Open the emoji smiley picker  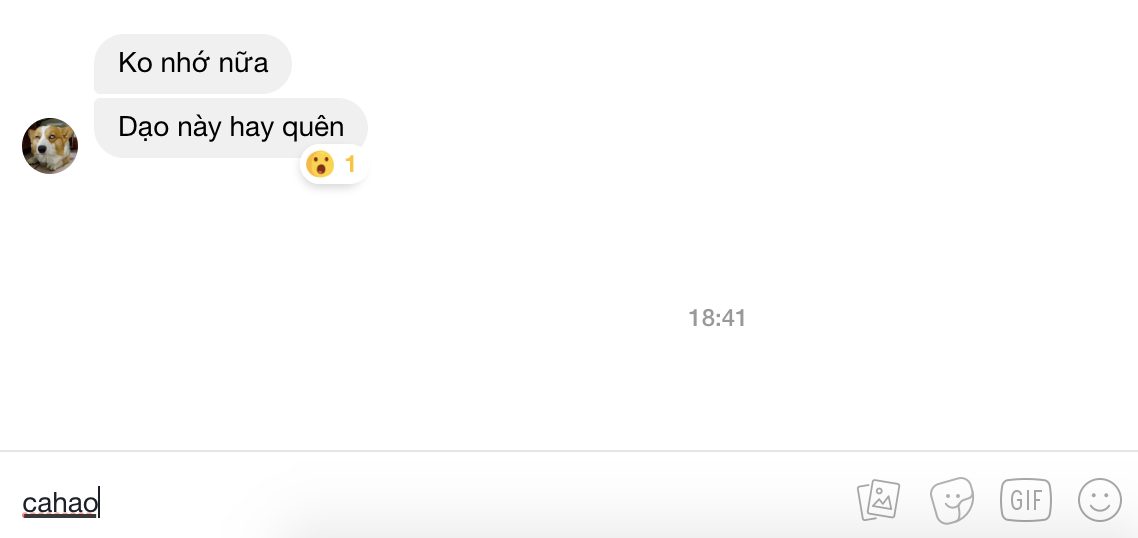pyautogui.click(x=1099, y=500)
